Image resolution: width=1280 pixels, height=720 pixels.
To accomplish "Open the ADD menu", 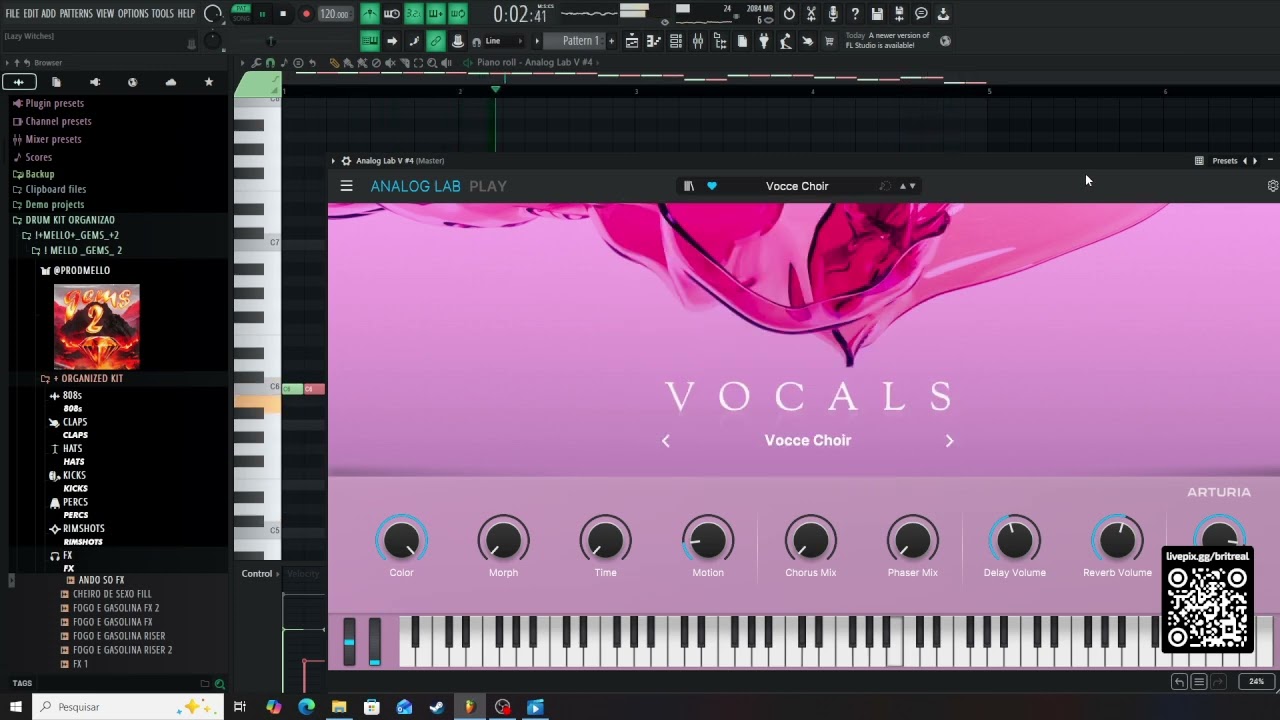I will [48, 14].
